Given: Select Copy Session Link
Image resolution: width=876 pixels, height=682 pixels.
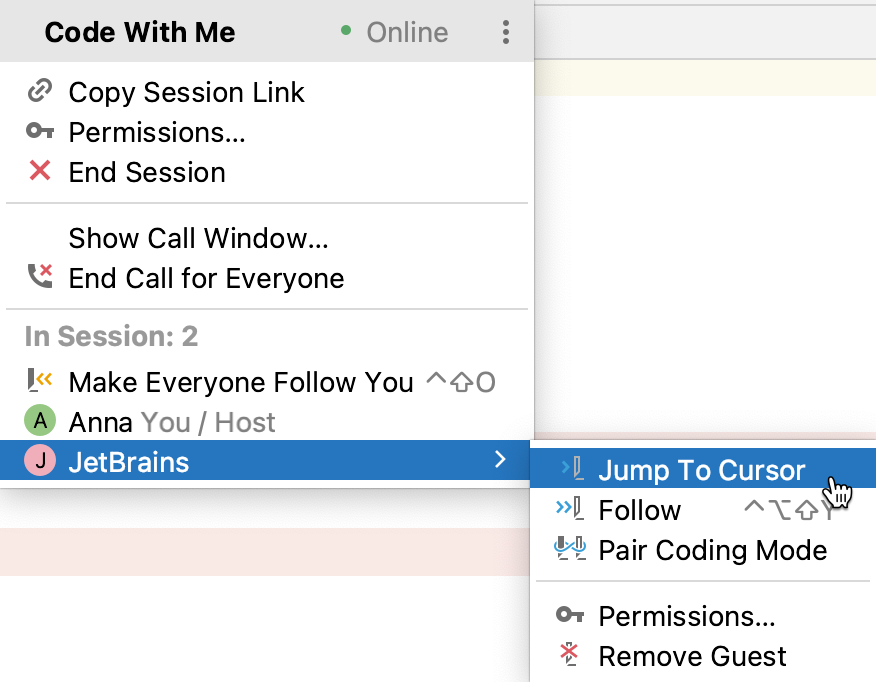Looking at the screenshot, I should pyautogui.click(x=186, y=92).
